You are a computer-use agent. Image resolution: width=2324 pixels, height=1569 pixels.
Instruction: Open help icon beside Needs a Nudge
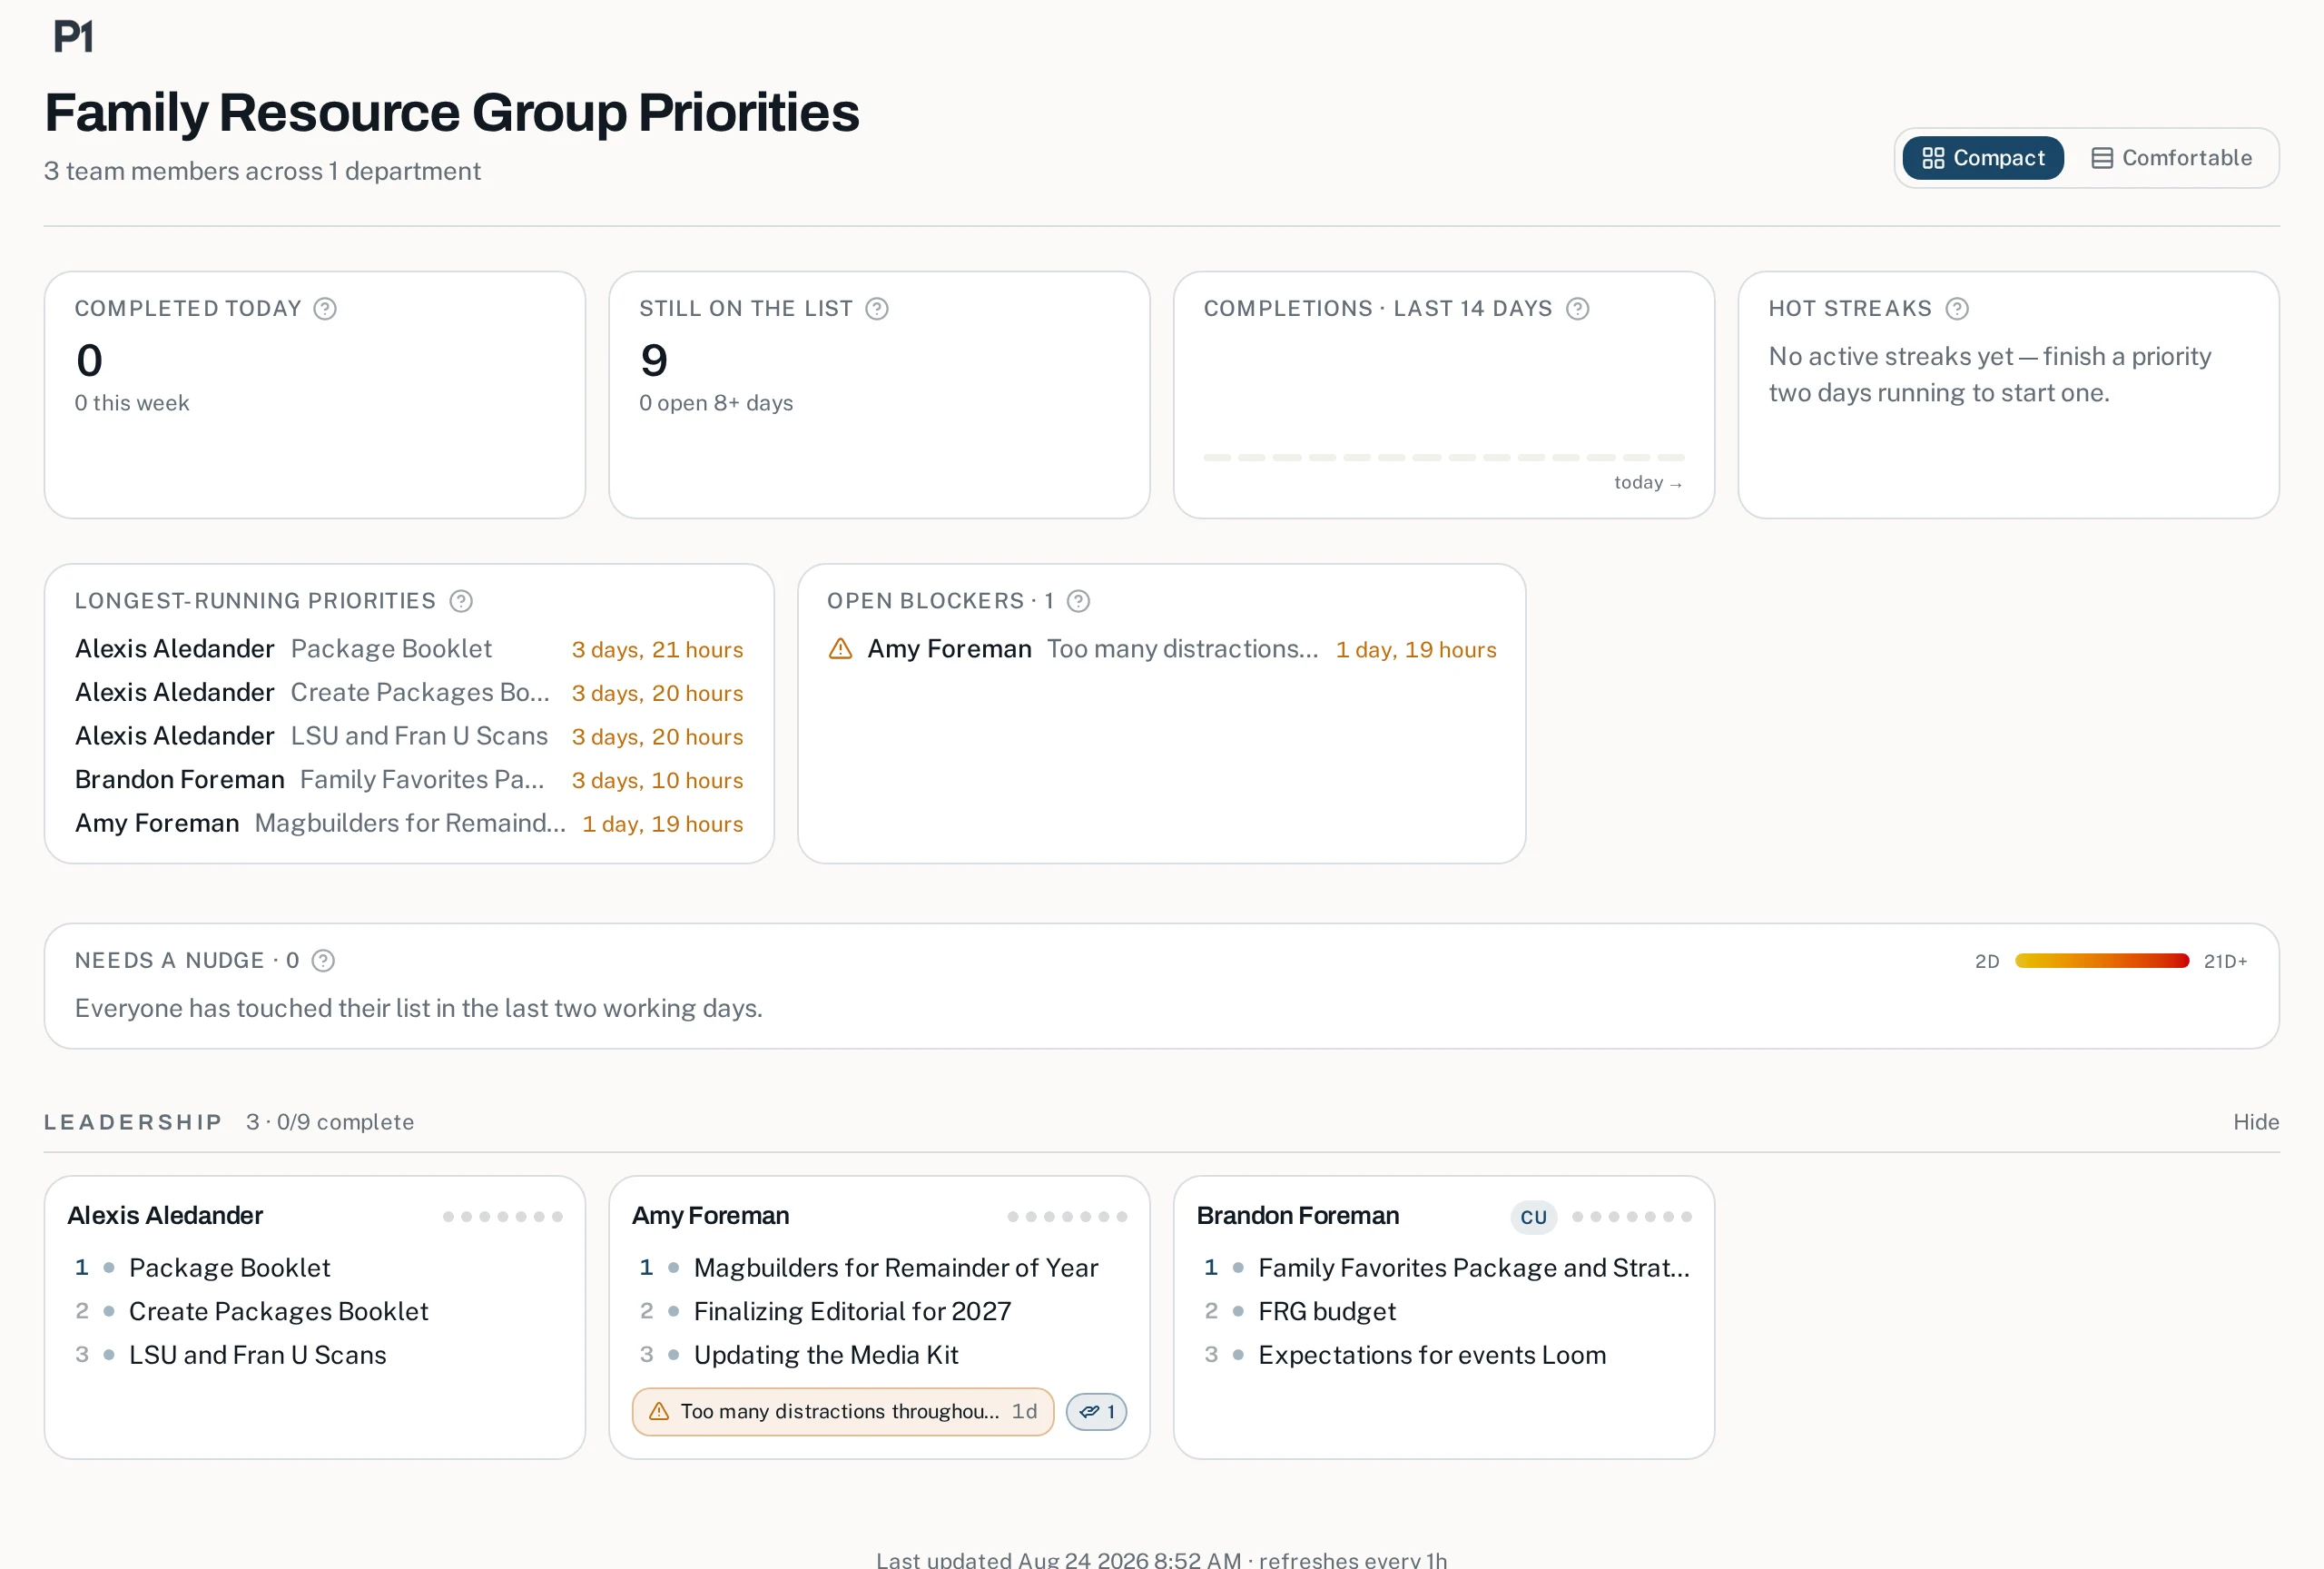click(x=323, y=961)
